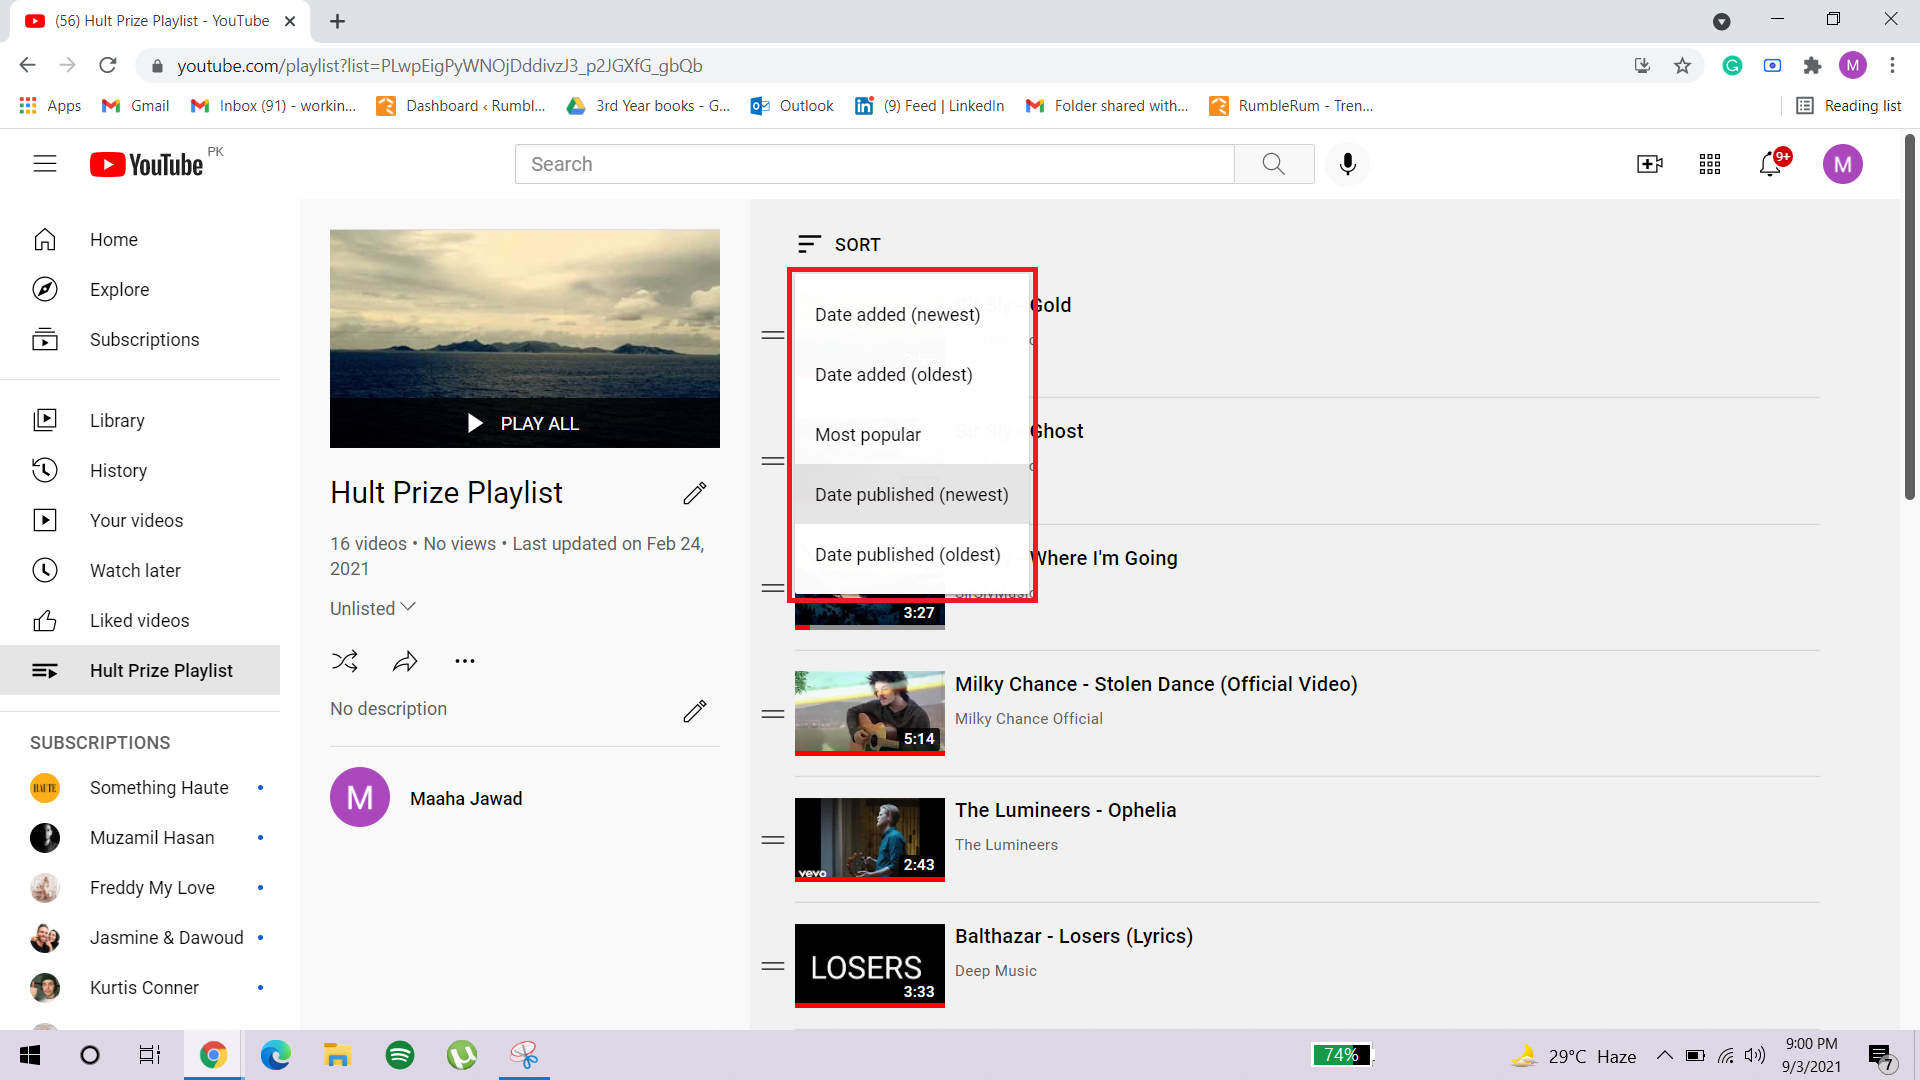The width and height of the screenshot is (1920, 1080).
Task: Open playlist more options (three dots)
Action: 465,661
